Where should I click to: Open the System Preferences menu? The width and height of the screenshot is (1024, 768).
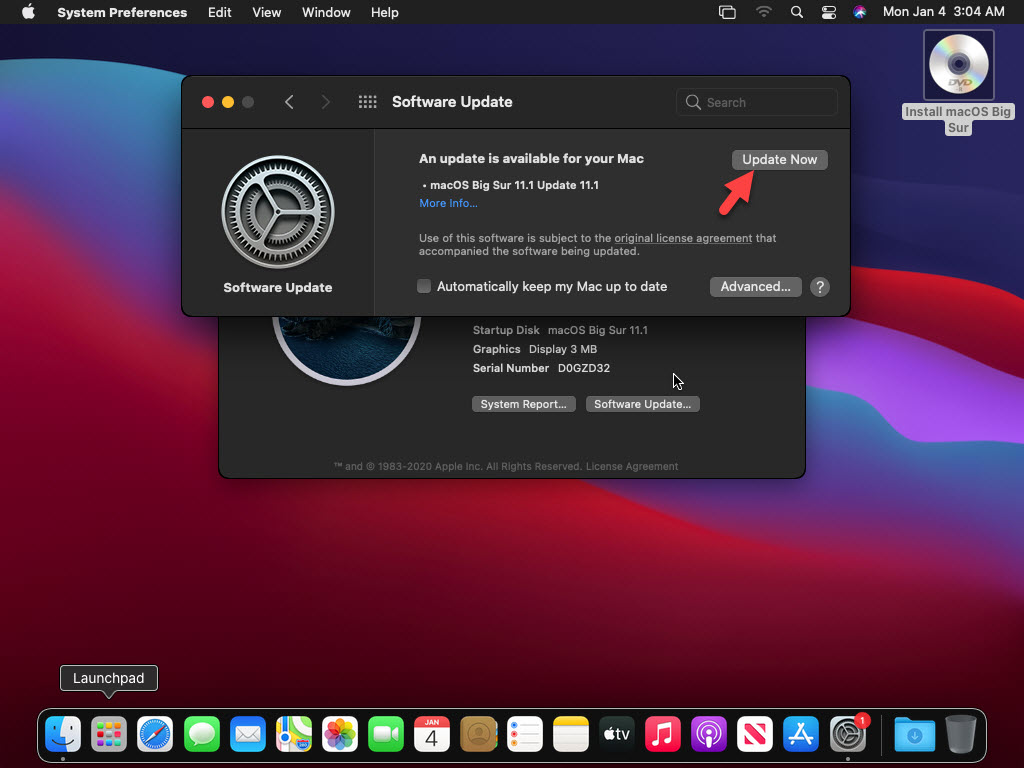tap(122, 12)
